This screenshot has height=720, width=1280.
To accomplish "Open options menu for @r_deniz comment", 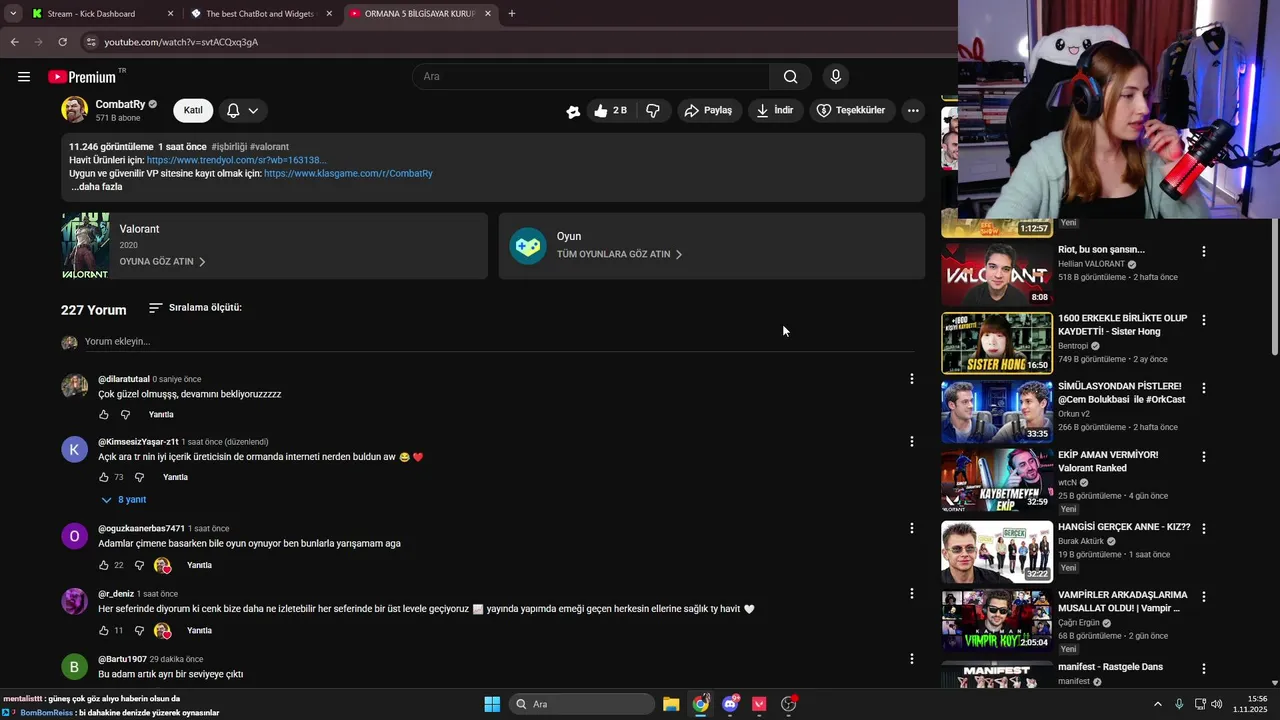I will (911, 594).
